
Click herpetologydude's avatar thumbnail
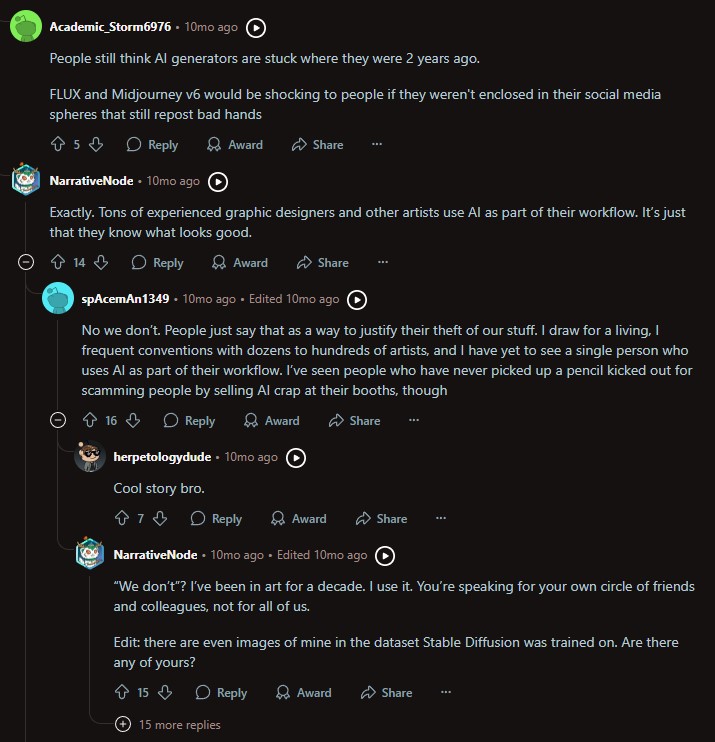[x=90, y=457]
